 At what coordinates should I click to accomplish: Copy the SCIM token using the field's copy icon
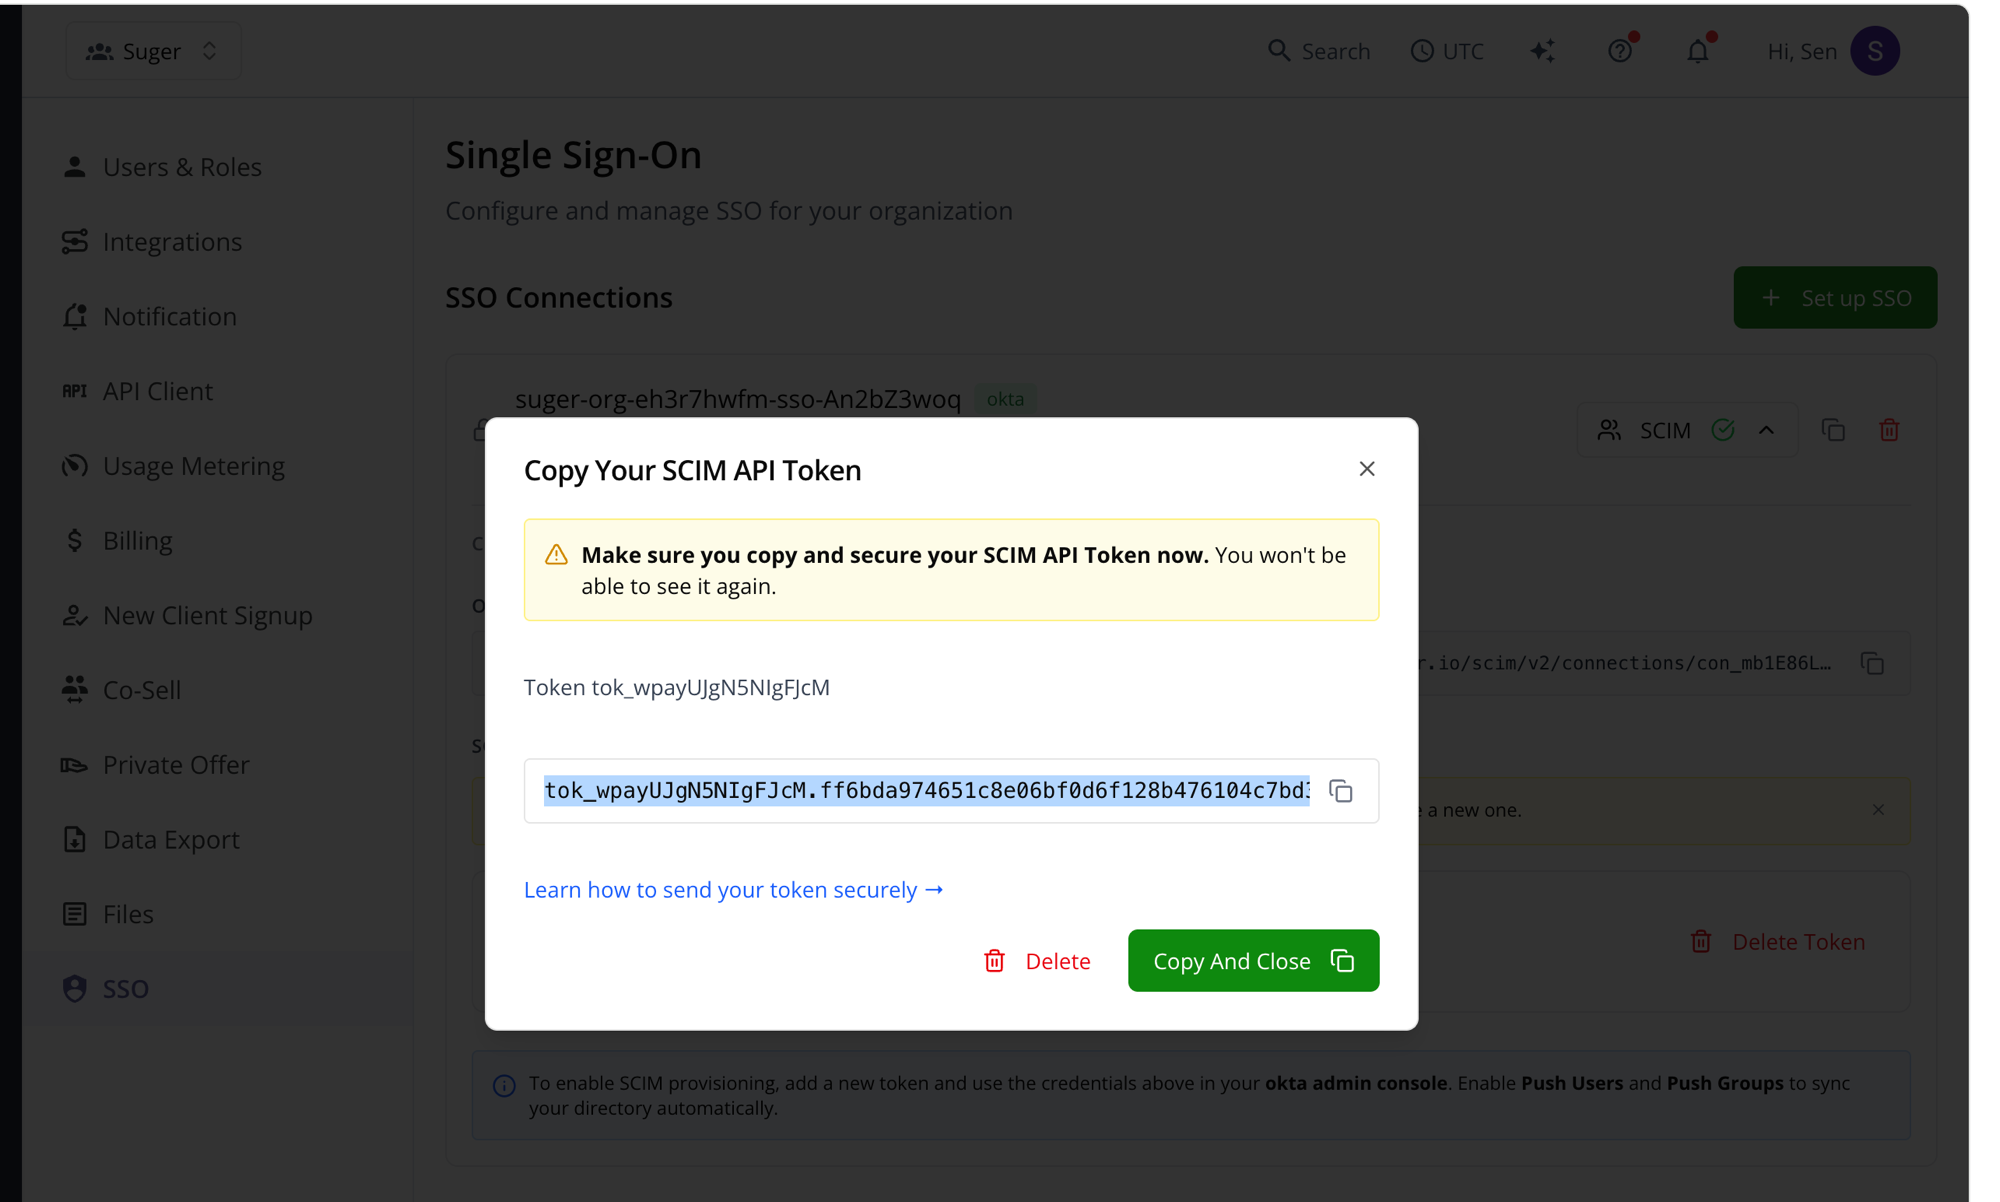click(x=1341, y=791)
